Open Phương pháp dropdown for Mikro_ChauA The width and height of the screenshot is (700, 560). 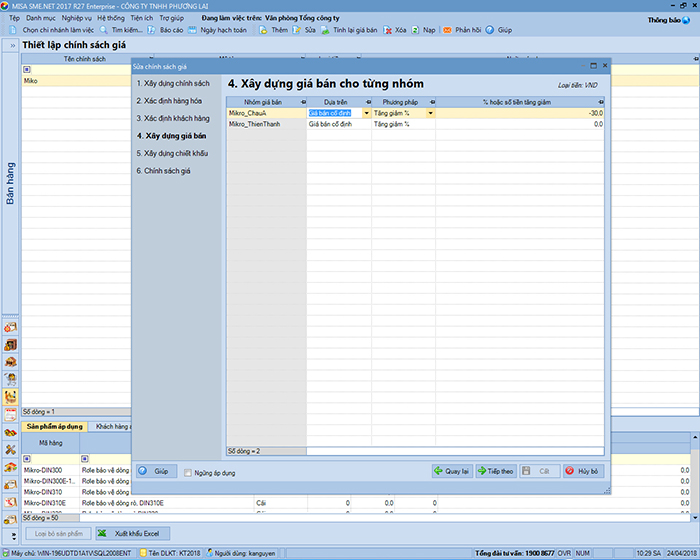tap(430, 113)
